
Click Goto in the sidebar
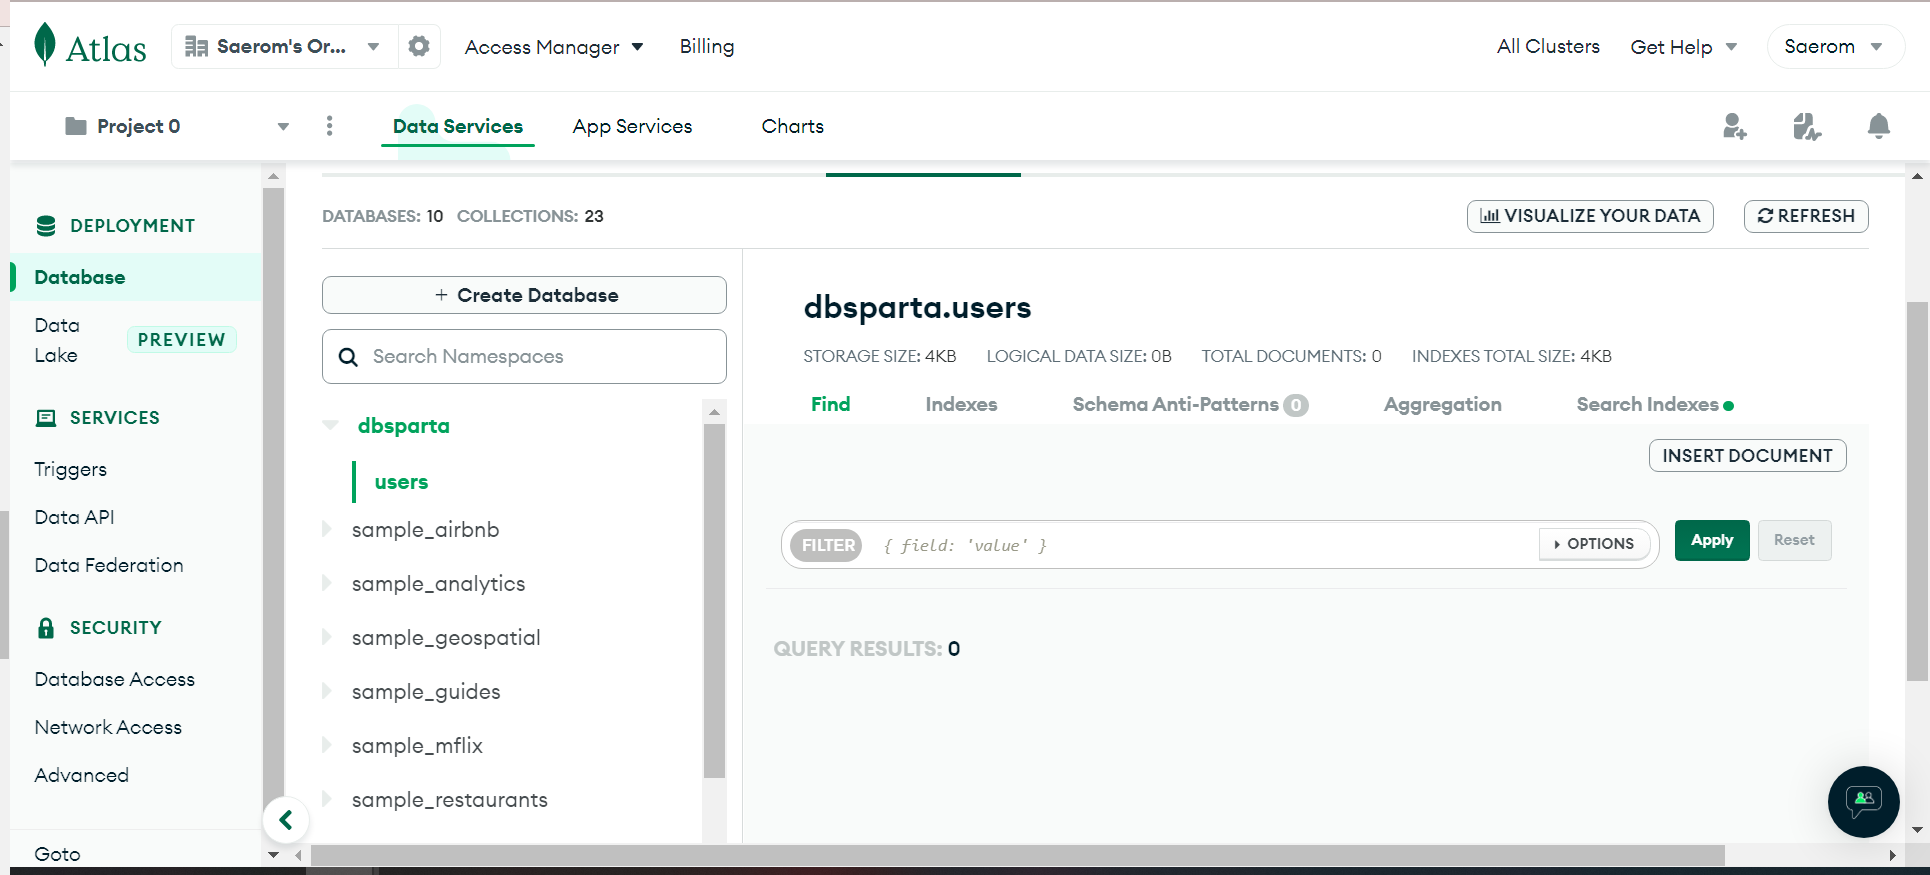[57, 854]
